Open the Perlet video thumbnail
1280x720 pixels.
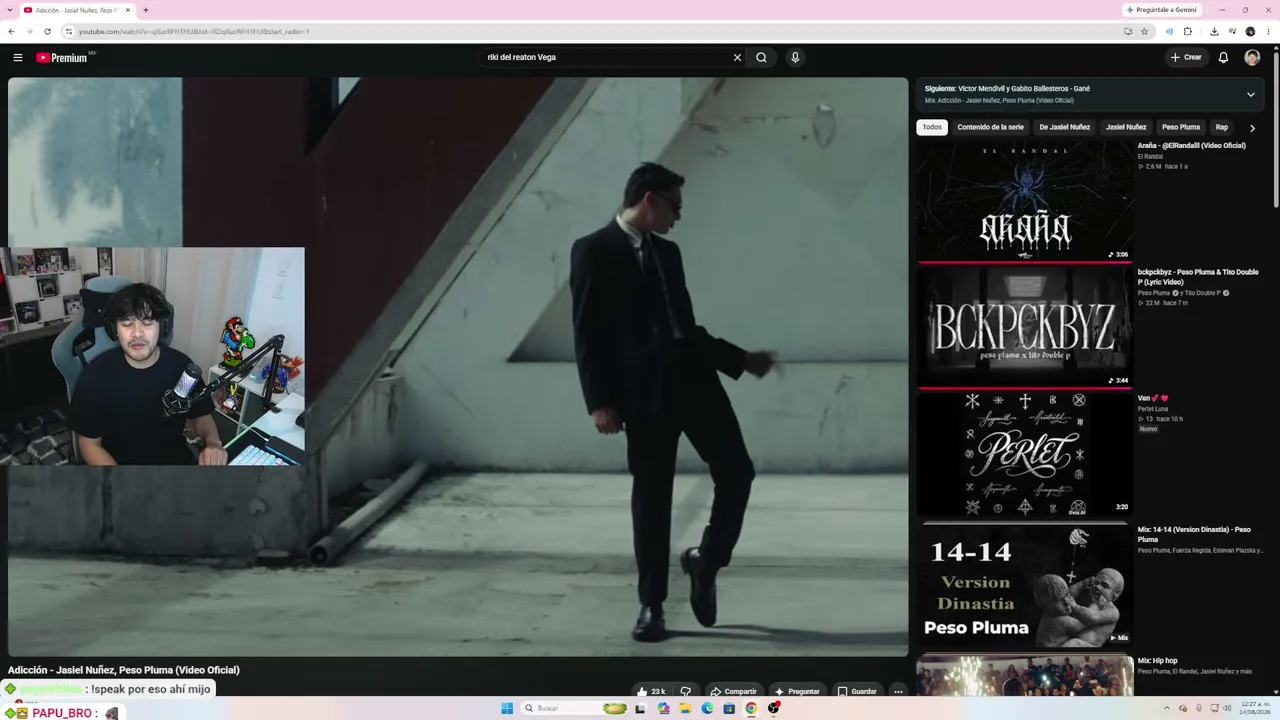coord(1025,454)
